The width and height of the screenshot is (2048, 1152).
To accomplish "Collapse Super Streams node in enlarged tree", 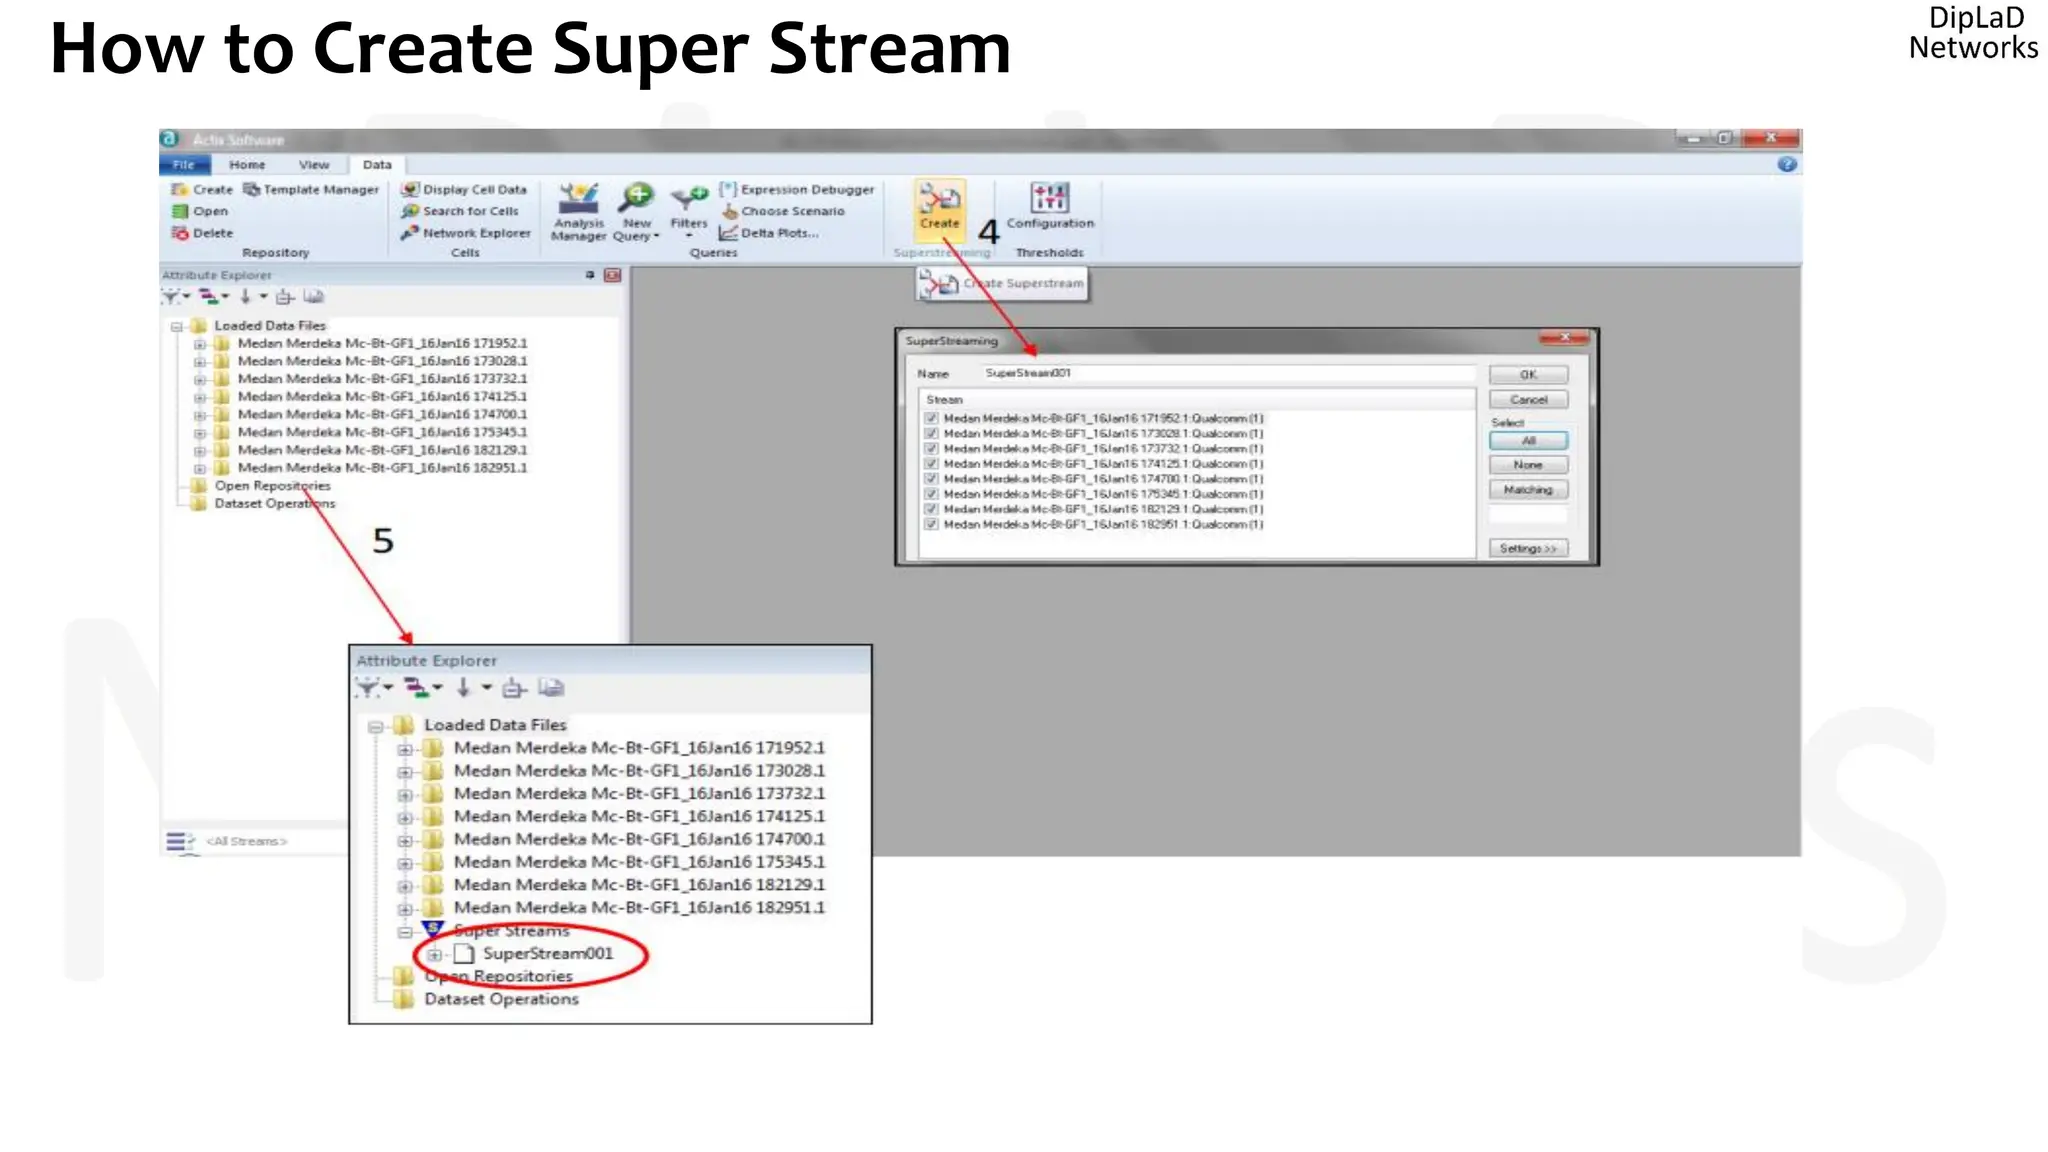I will point(404,932).
